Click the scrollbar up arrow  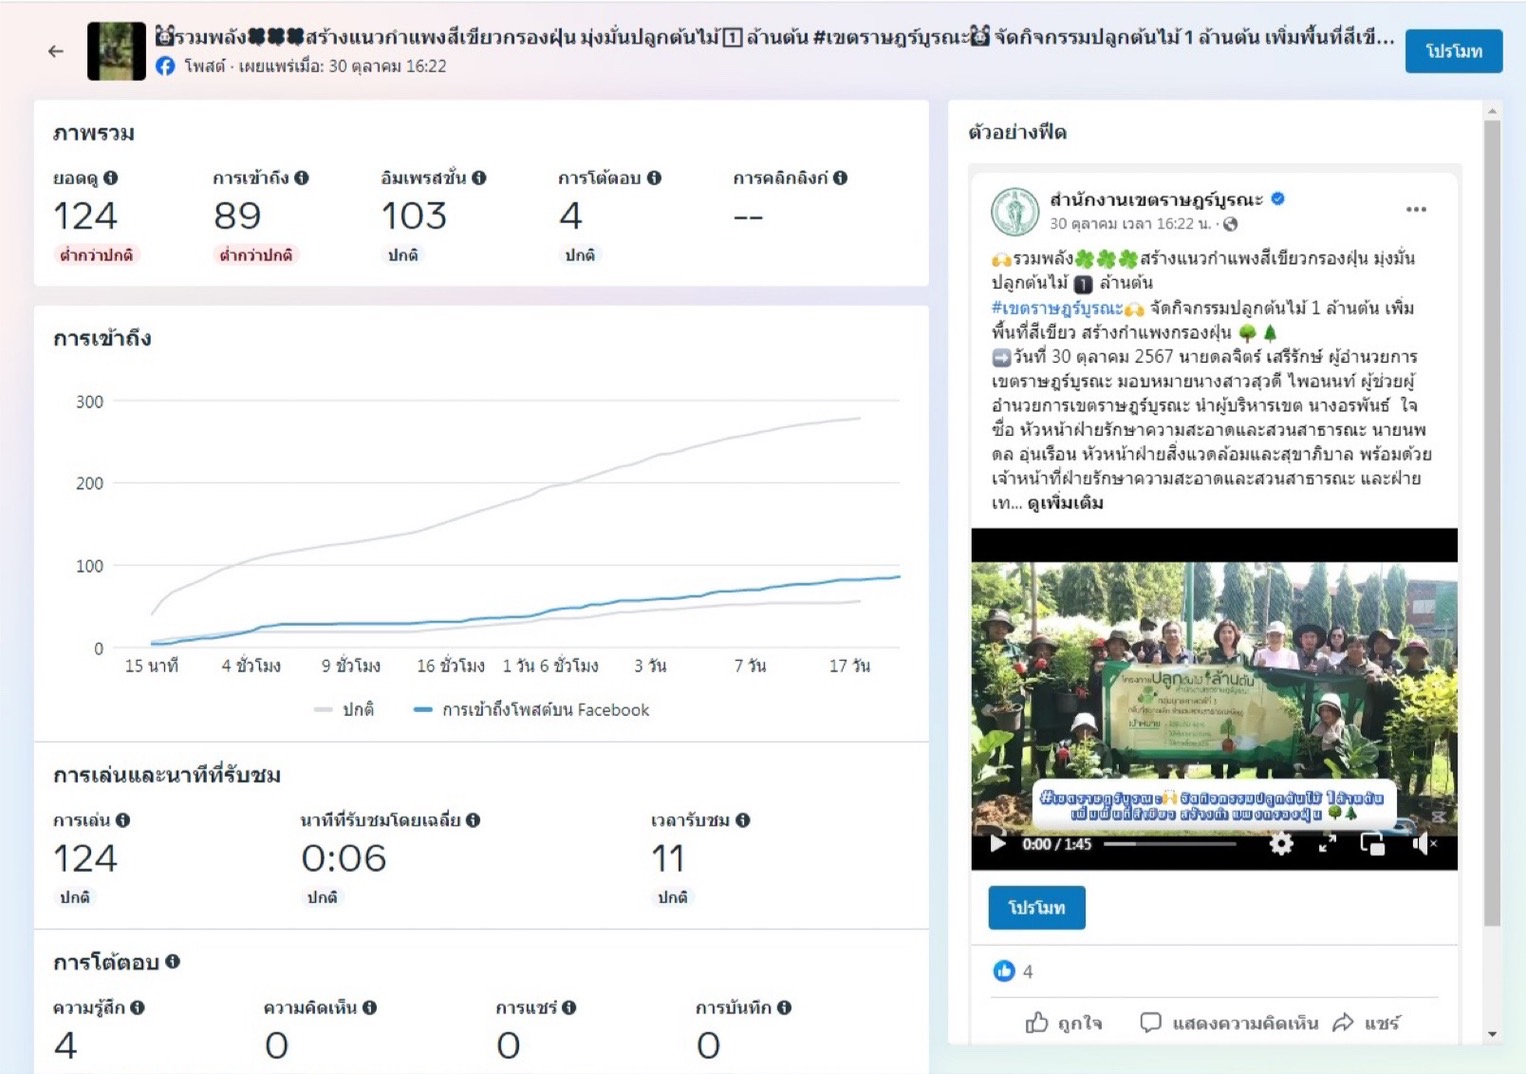1492,111
